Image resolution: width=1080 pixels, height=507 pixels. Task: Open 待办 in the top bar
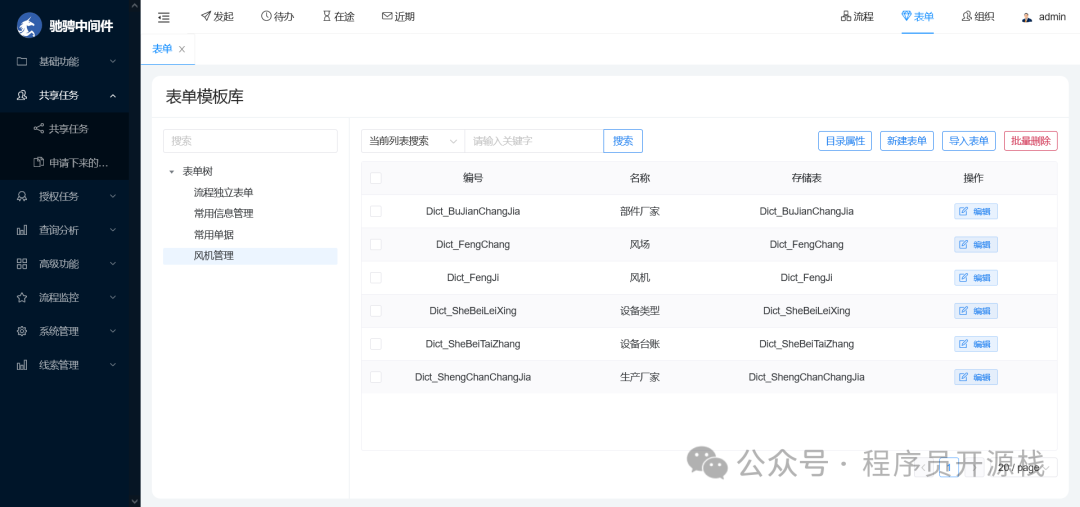[x=278, y=17]
